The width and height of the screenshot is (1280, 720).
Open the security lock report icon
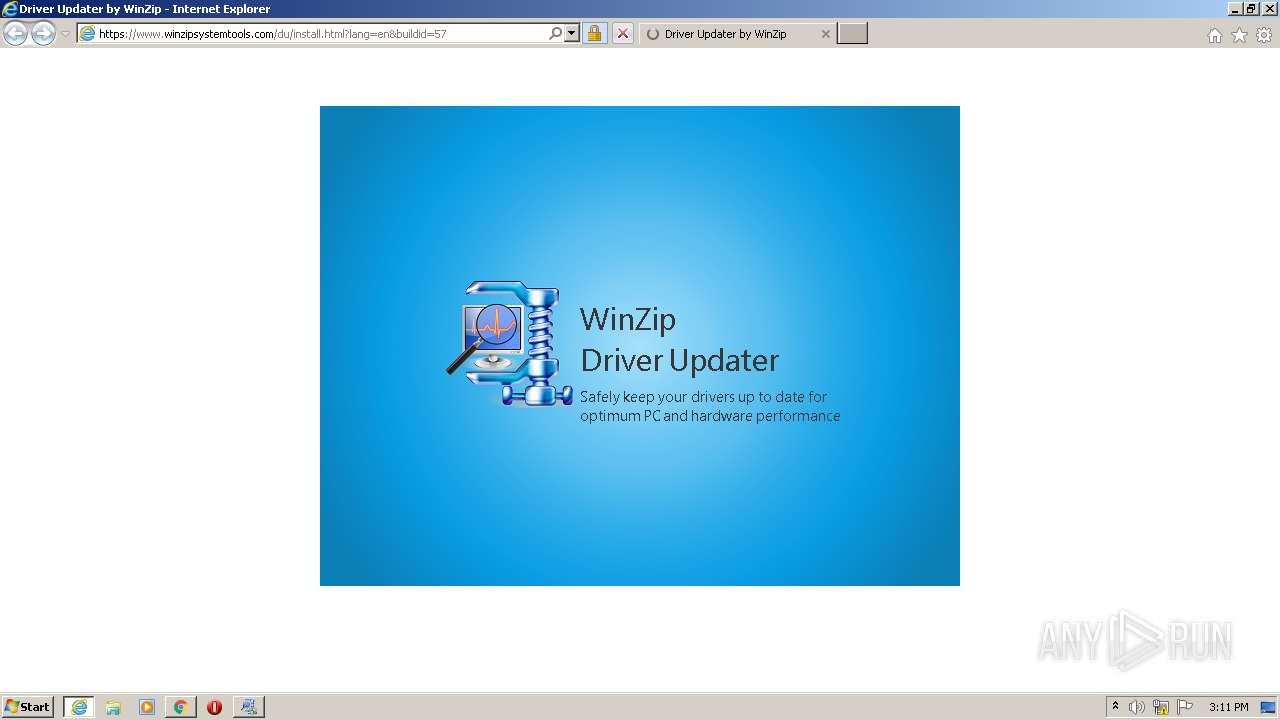pos(594,34)
